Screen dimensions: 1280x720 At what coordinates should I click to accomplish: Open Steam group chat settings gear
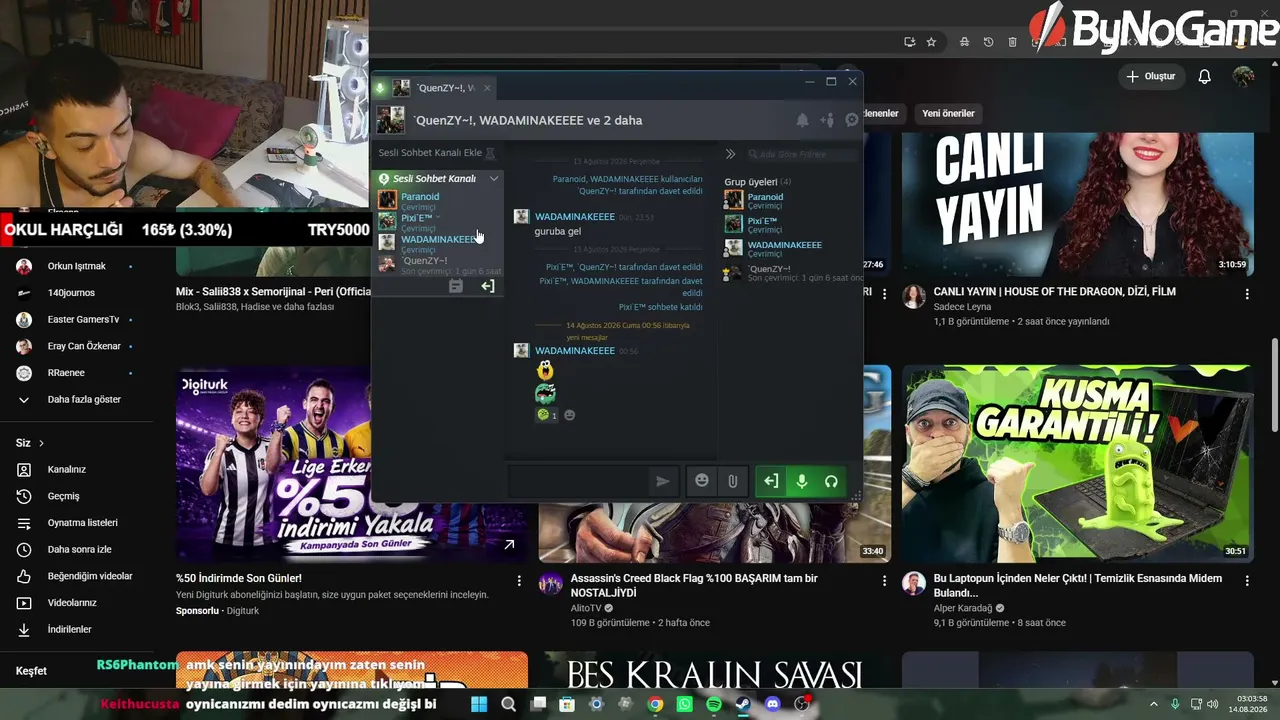click(x=852, y=120)
